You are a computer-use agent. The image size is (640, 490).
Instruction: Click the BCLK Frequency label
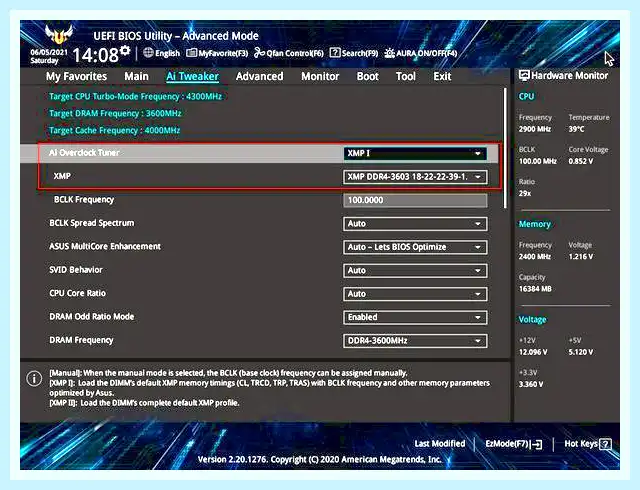(x=84, y=200)
